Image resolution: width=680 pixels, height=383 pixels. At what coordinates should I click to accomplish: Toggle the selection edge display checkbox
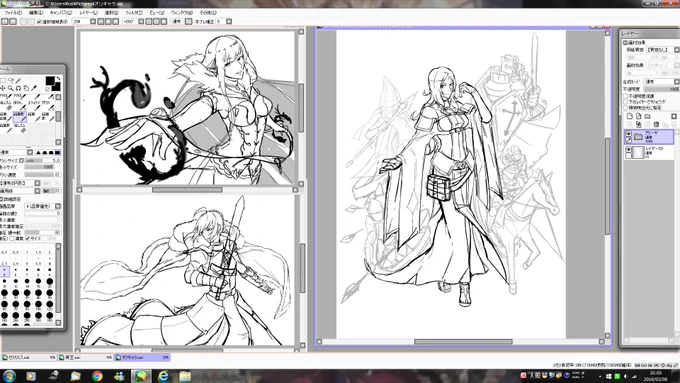39,21
